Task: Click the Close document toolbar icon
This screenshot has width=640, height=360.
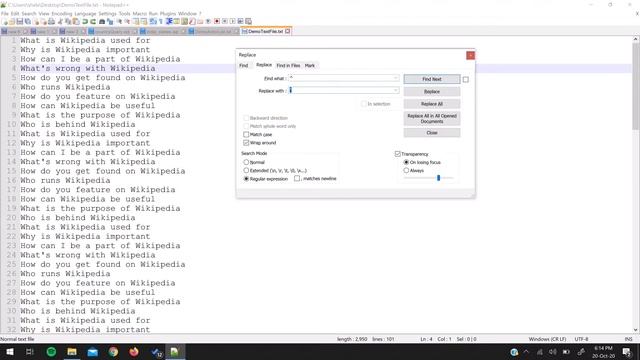Action: (x=36, y=21)
